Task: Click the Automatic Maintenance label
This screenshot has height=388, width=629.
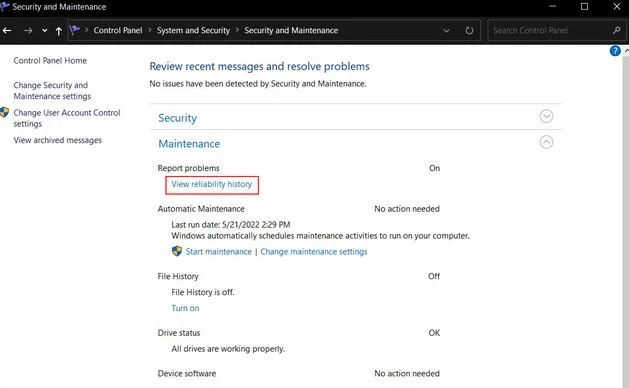Action: [201, 209]
